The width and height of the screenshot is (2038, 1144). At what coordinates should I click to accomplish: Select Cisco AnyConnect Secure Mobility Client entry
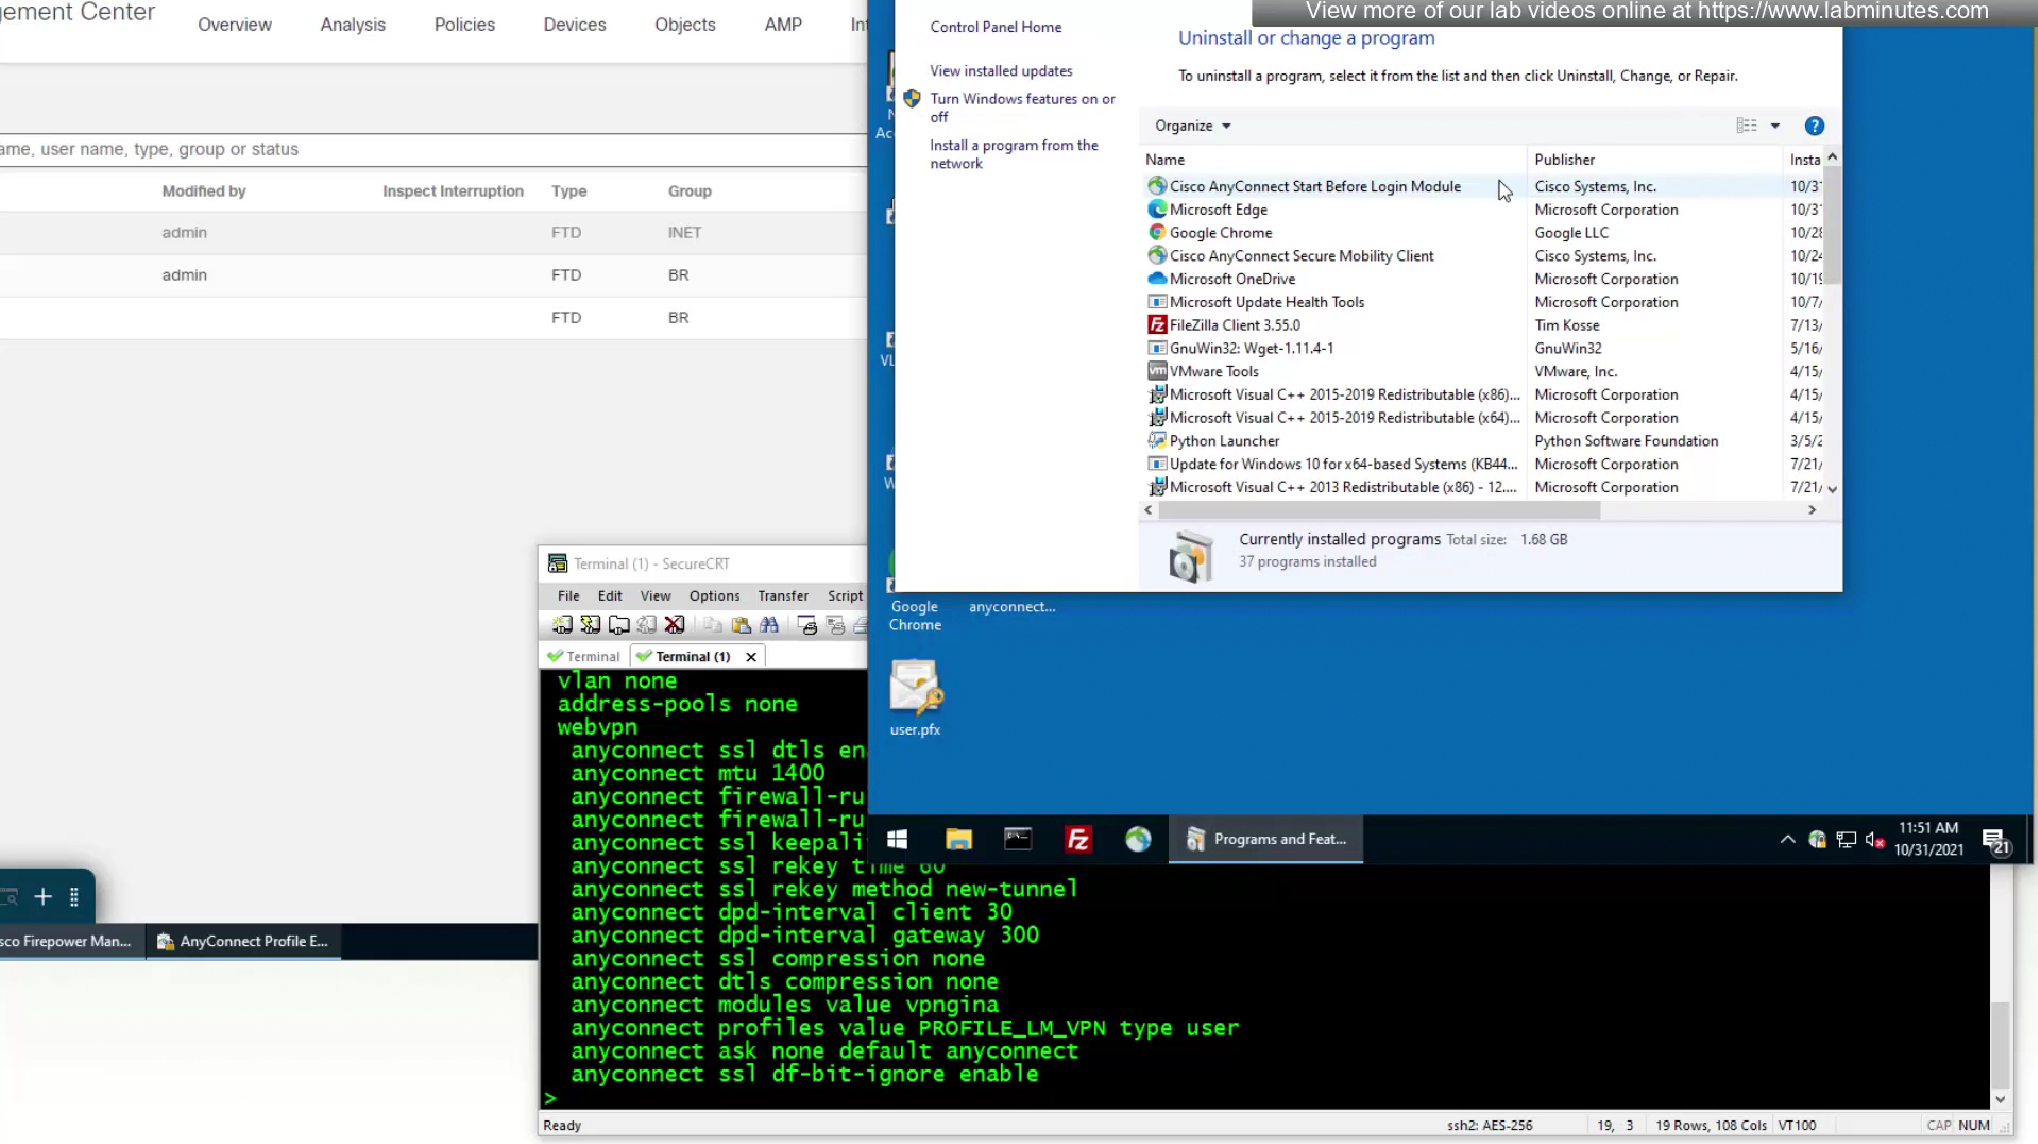1301,256
